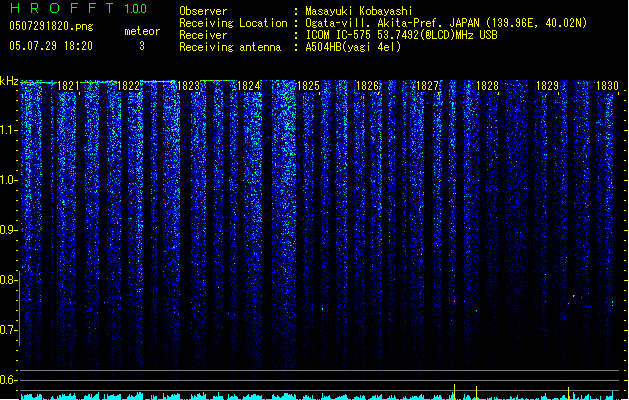
Task: Select receiver ICOM IC-575 frequency text
Action: pyautogui.click(x=401, y=35)
